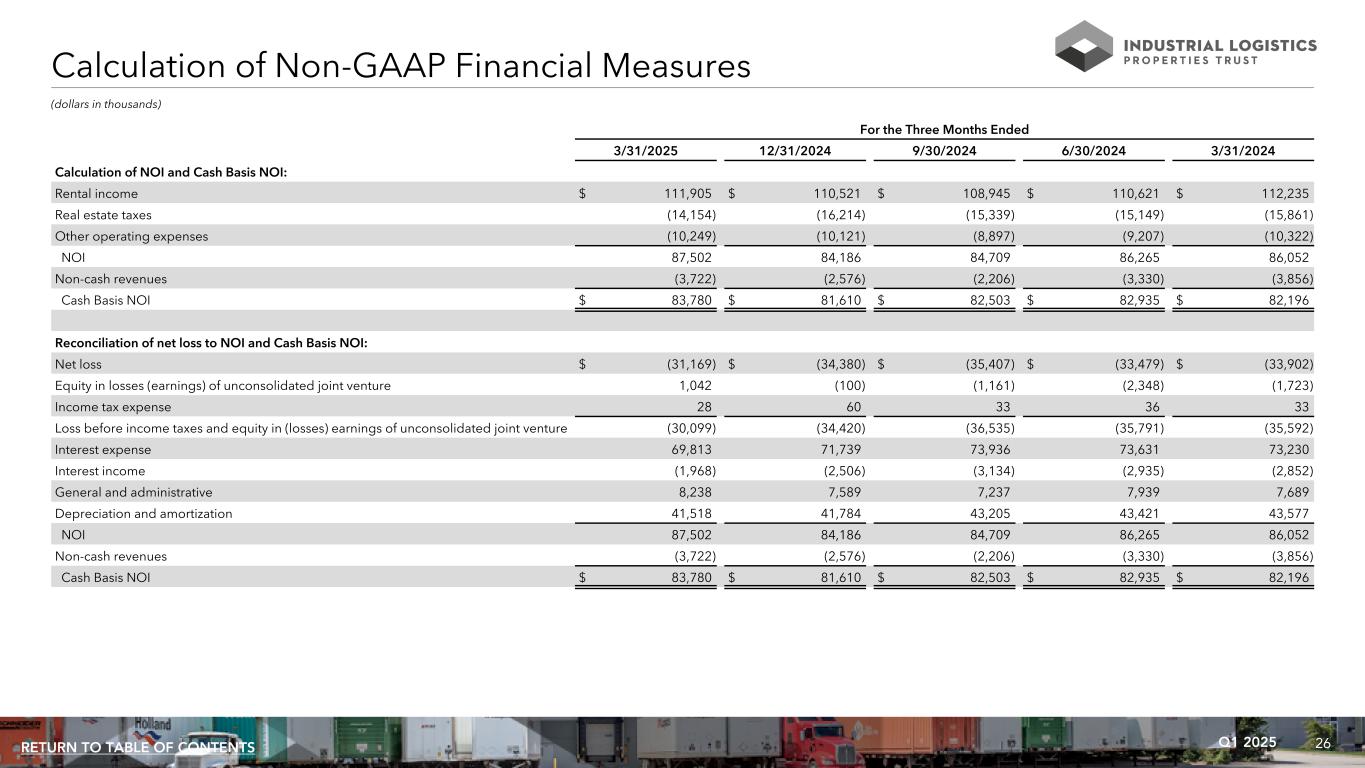Select the 12/31/2024 column header
This screenshot has width=1365, height=768.
point(796,151)
